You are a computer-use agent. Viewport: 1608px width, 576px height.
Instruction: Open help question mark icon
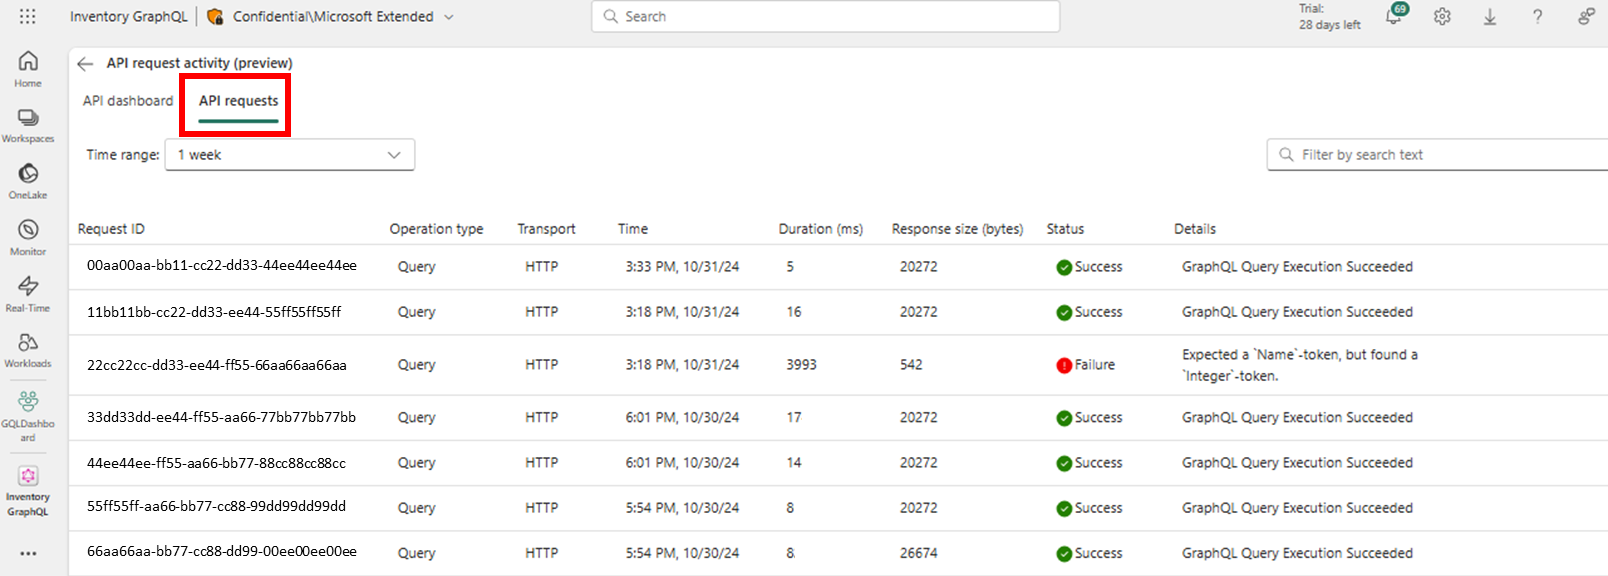pyautogui.click(x=1538, y=16)
